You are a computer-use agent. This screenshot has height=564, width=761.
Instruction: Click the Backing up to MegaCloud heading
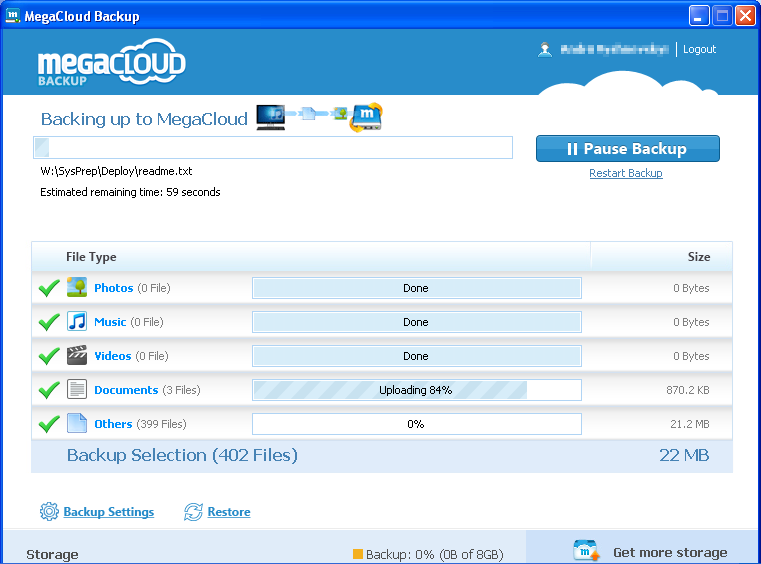point(144,119)
